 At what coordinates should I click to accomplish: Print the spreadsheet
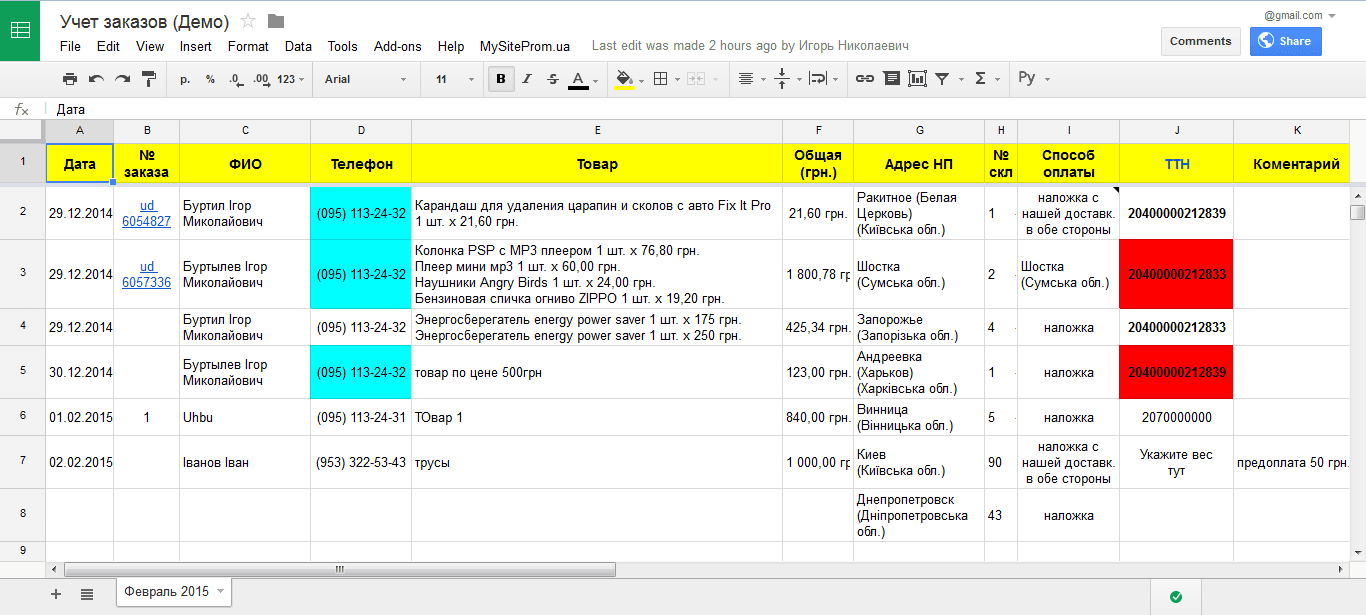click(70, 79)
